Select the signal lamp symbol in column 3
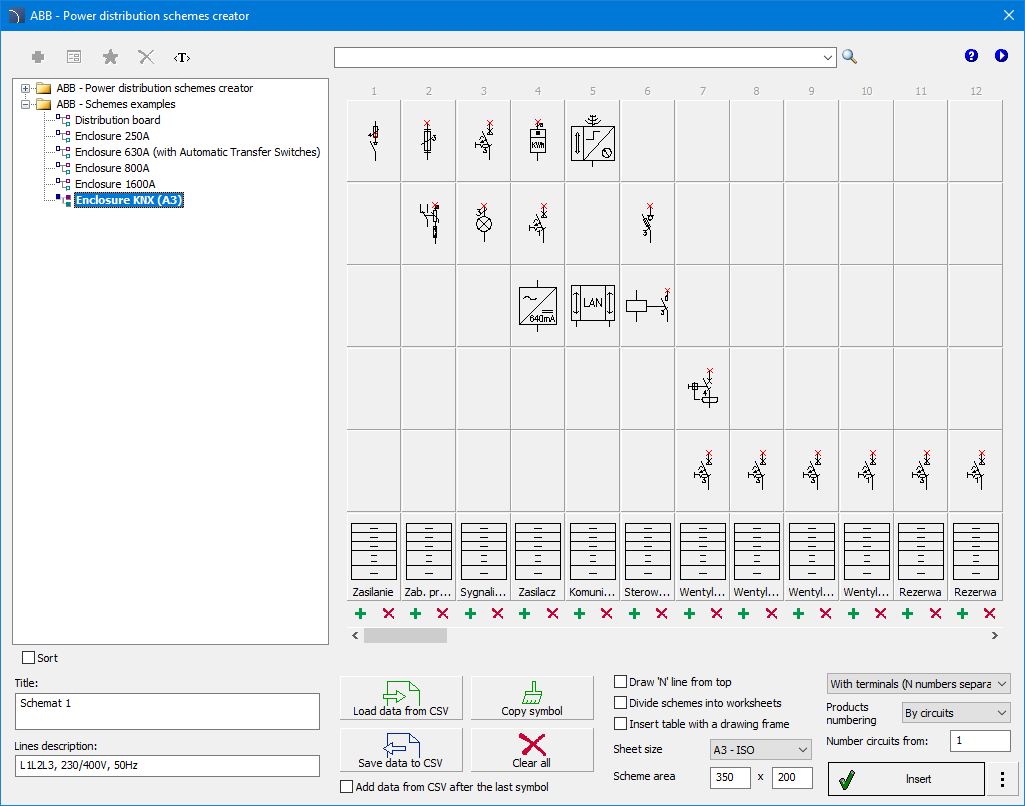 pyautogui.click(x=484, y=223)
